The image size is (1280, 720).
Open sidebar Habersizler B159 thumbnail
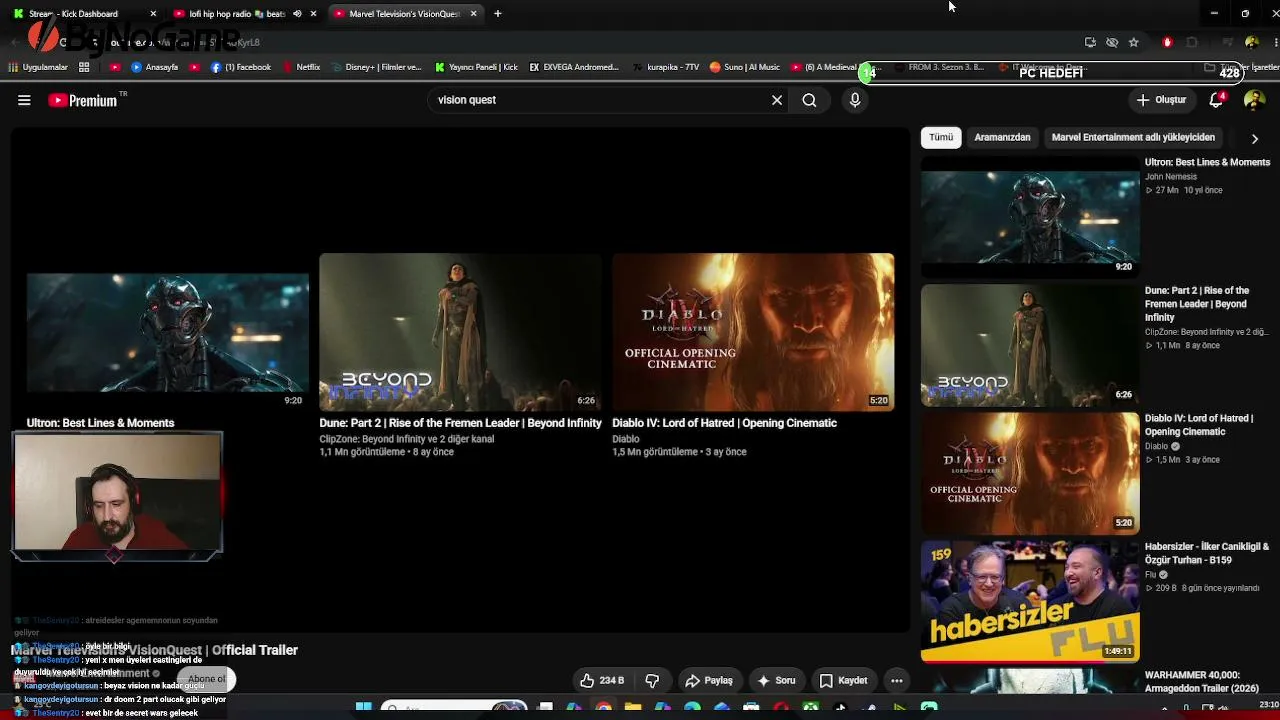click(1030, 601)
